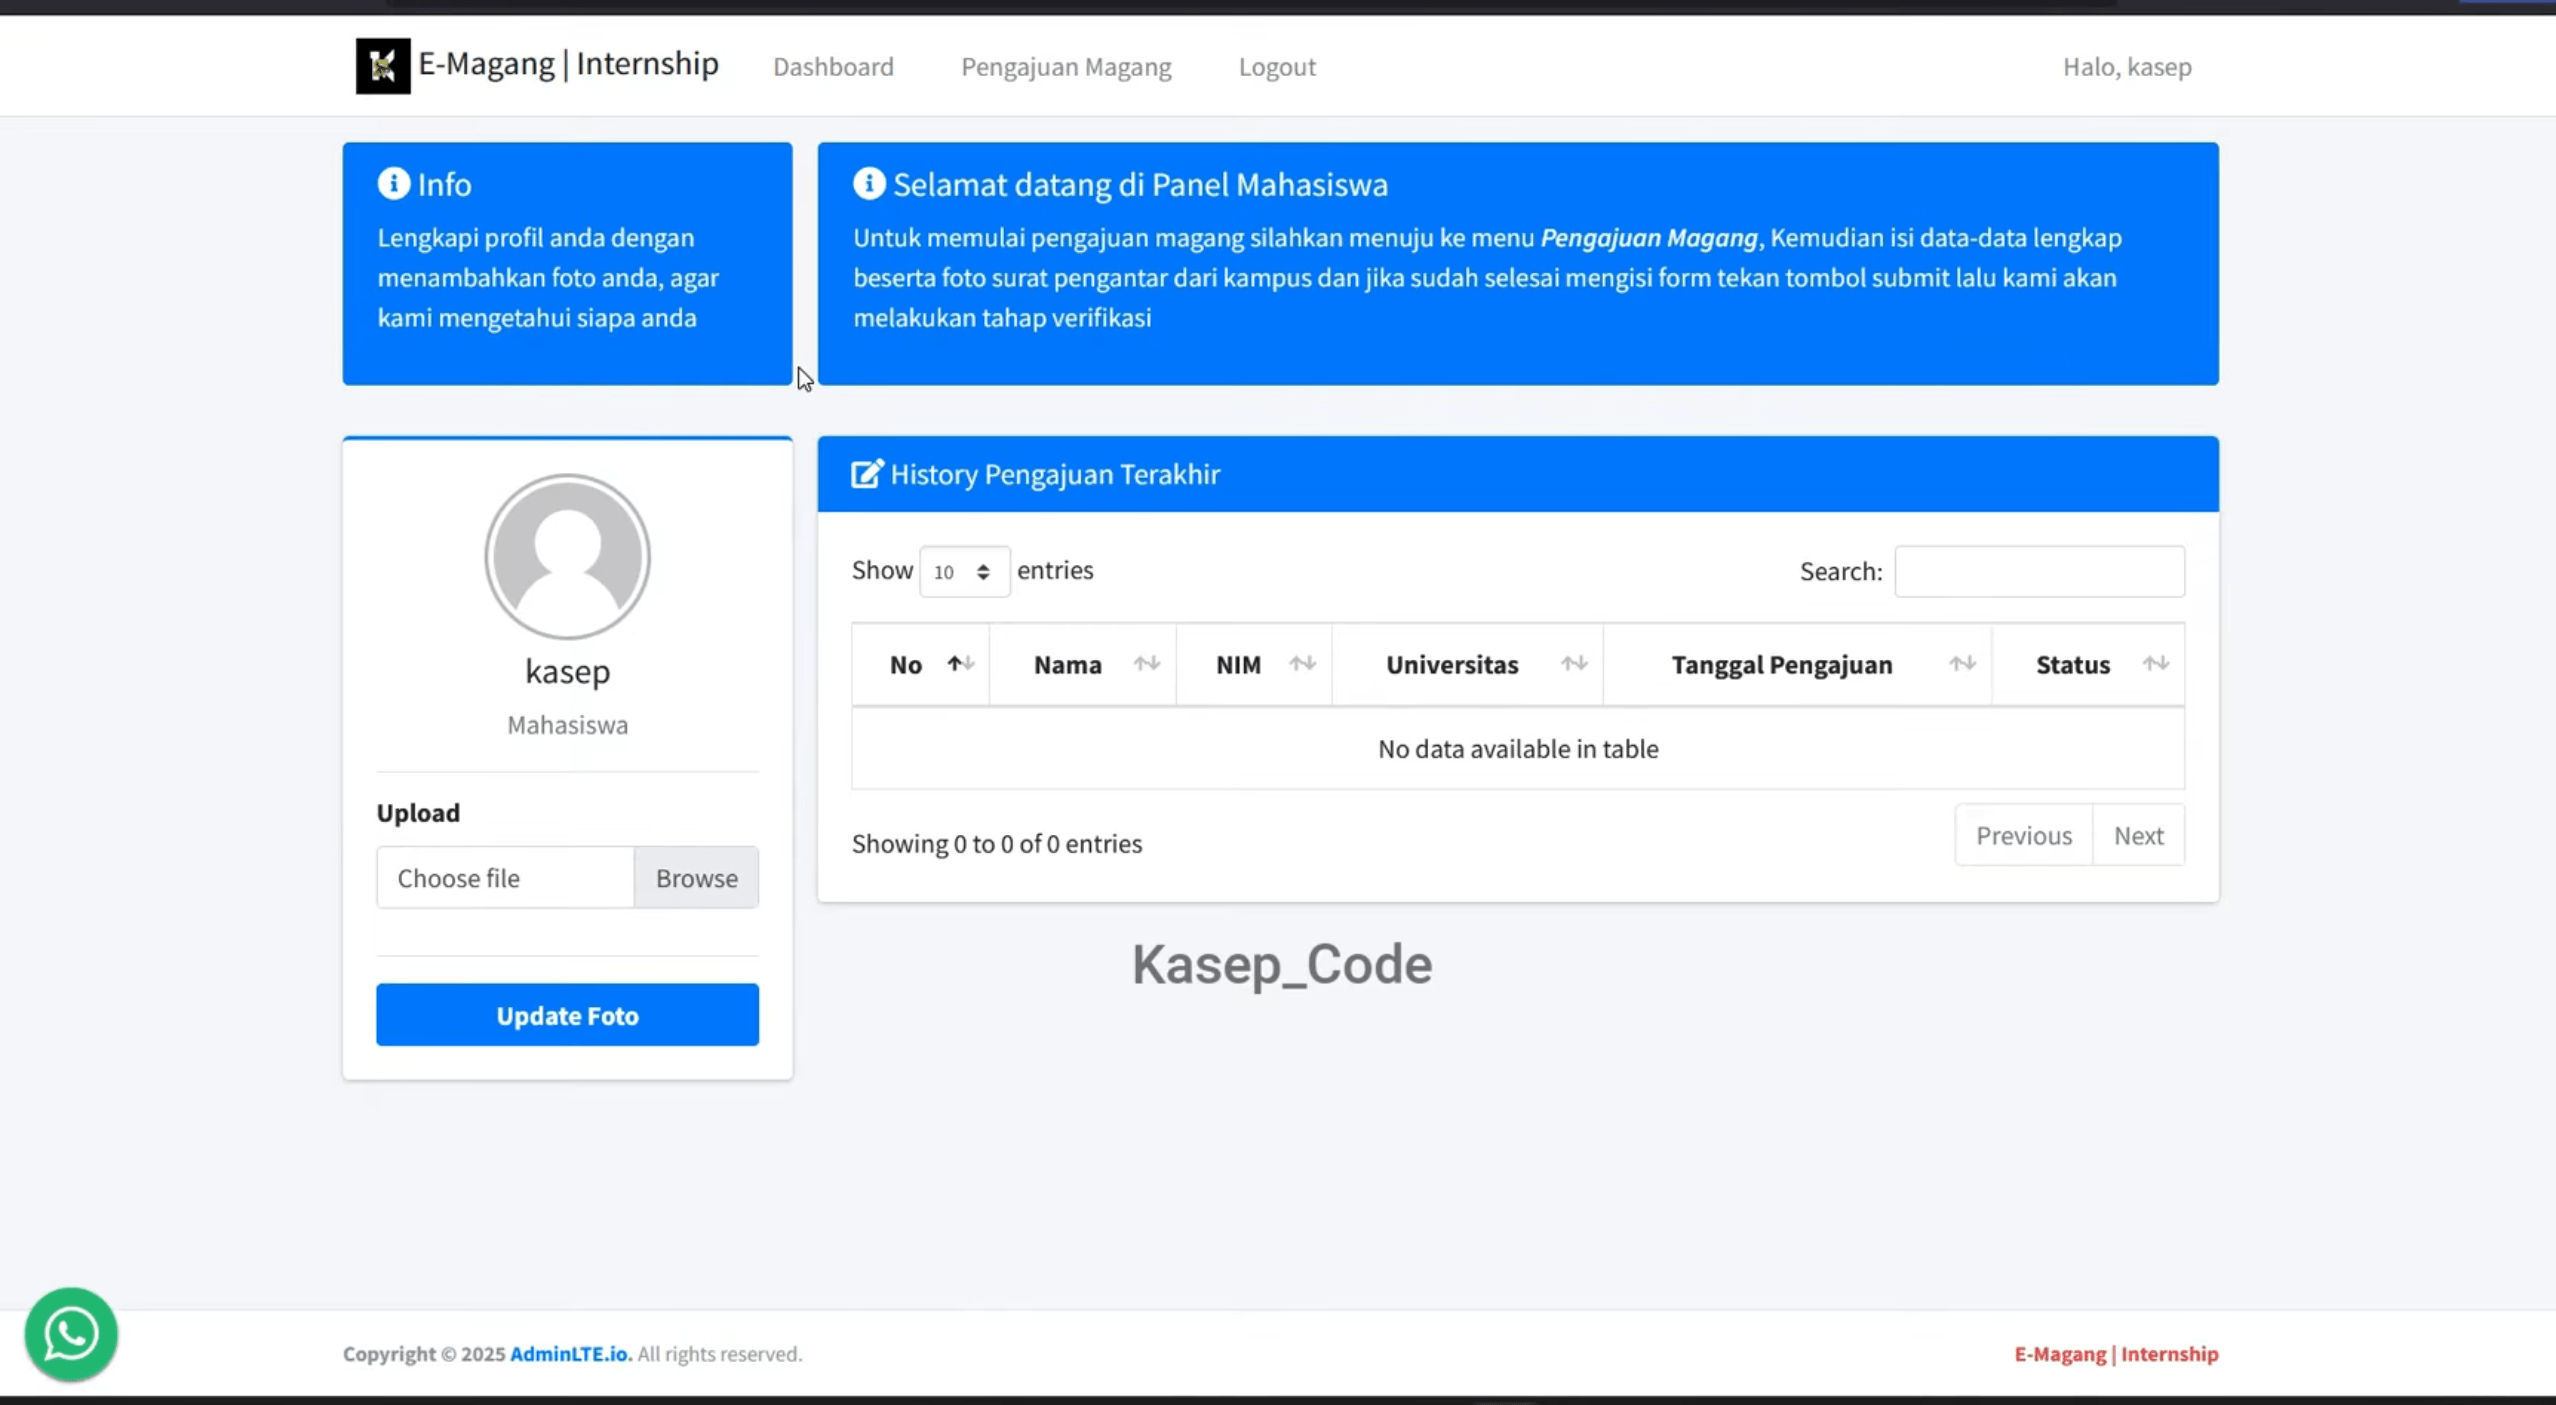Click the Update Foto button
This screenshot has width=2556, height=1405.
[568, 1015]
